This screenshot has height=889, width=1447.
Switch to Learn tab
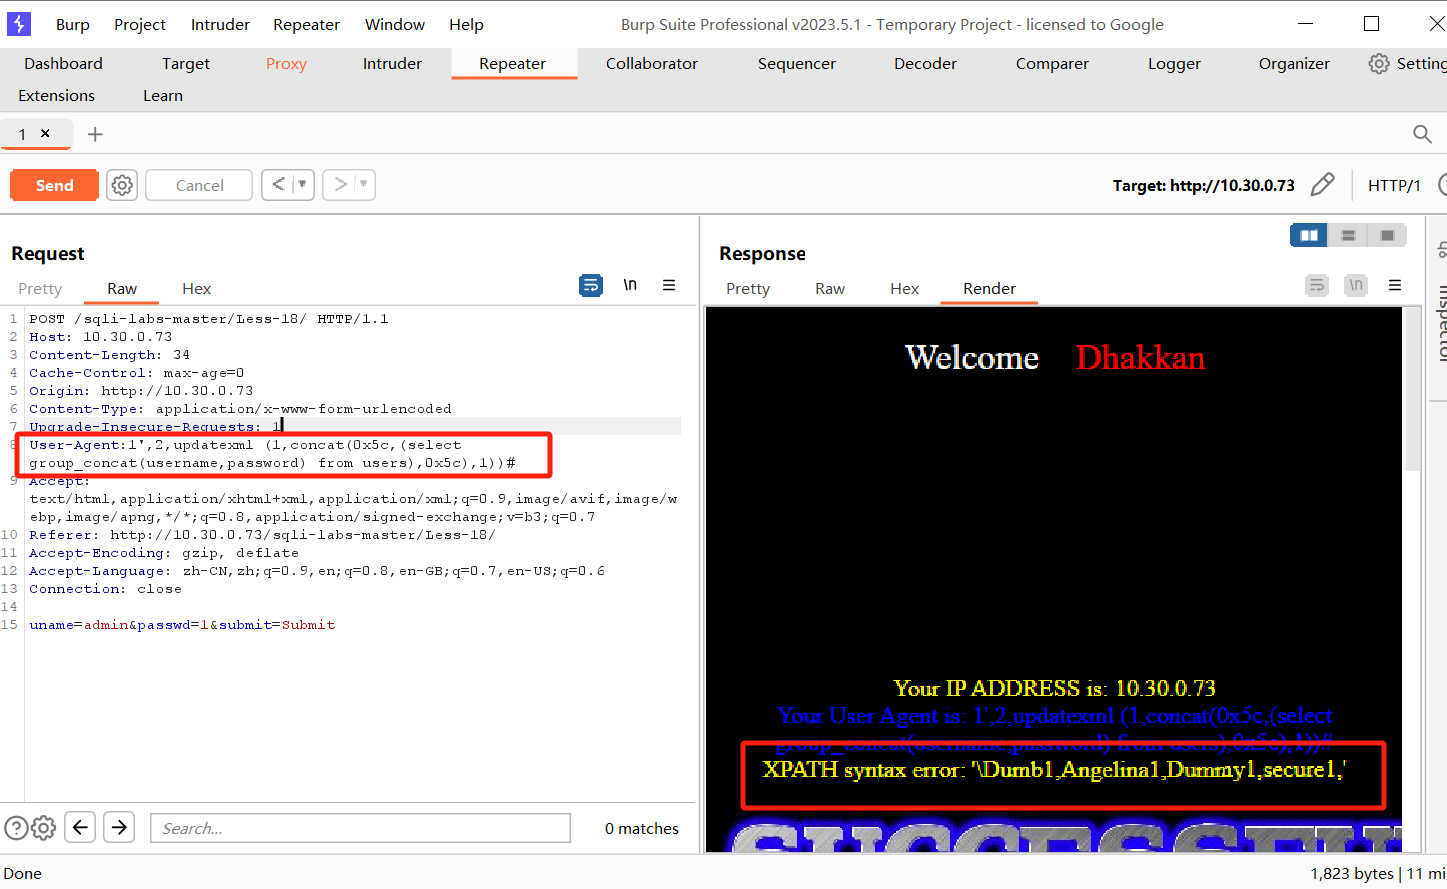[163, 95]
